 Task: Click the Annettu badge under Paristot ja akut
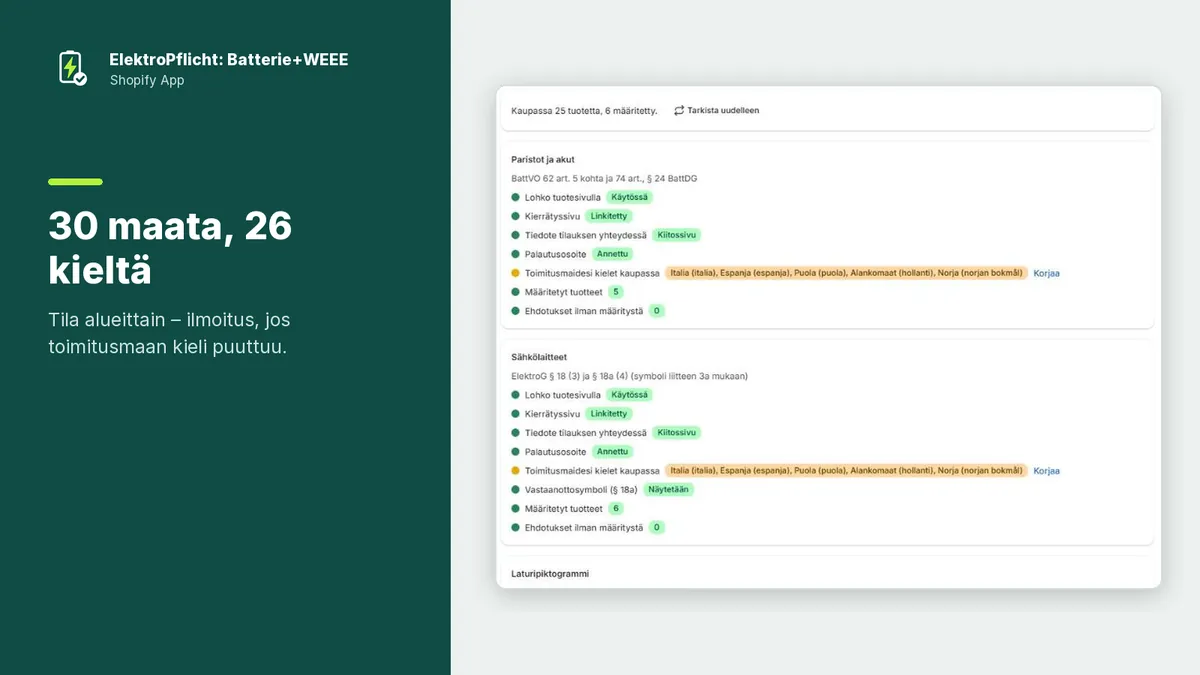tap(612, 254)
